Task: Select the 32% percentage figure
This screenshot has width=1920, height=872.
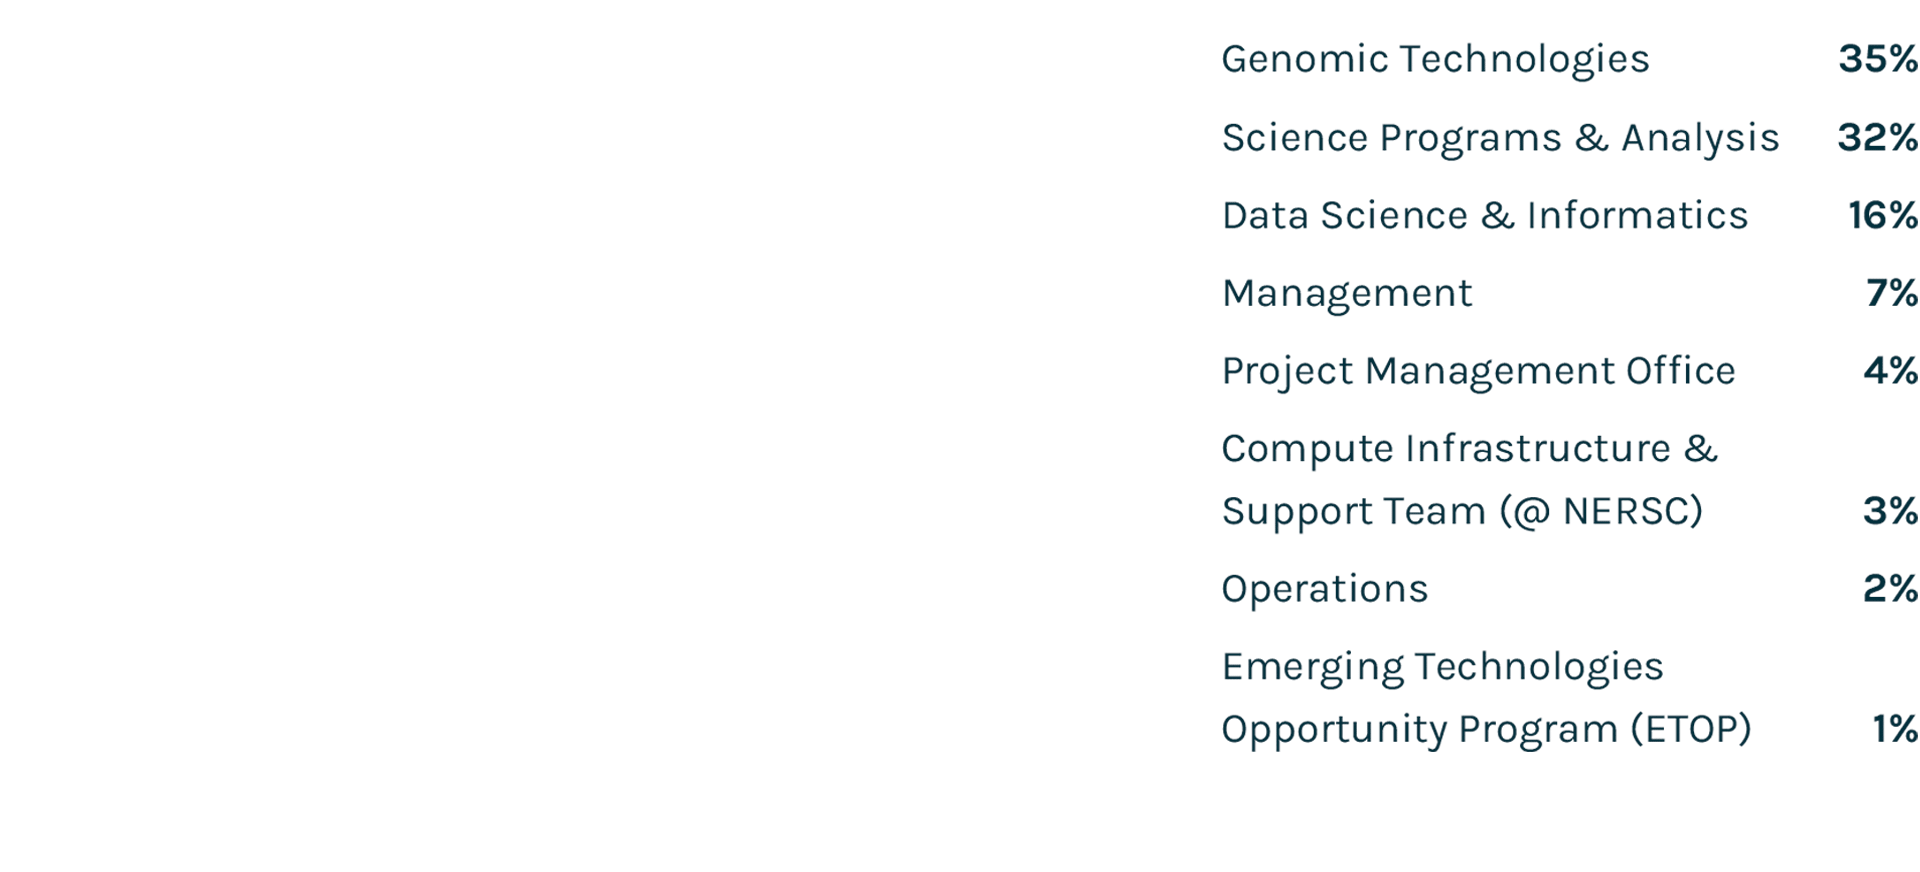Action: click(1878, 137)
